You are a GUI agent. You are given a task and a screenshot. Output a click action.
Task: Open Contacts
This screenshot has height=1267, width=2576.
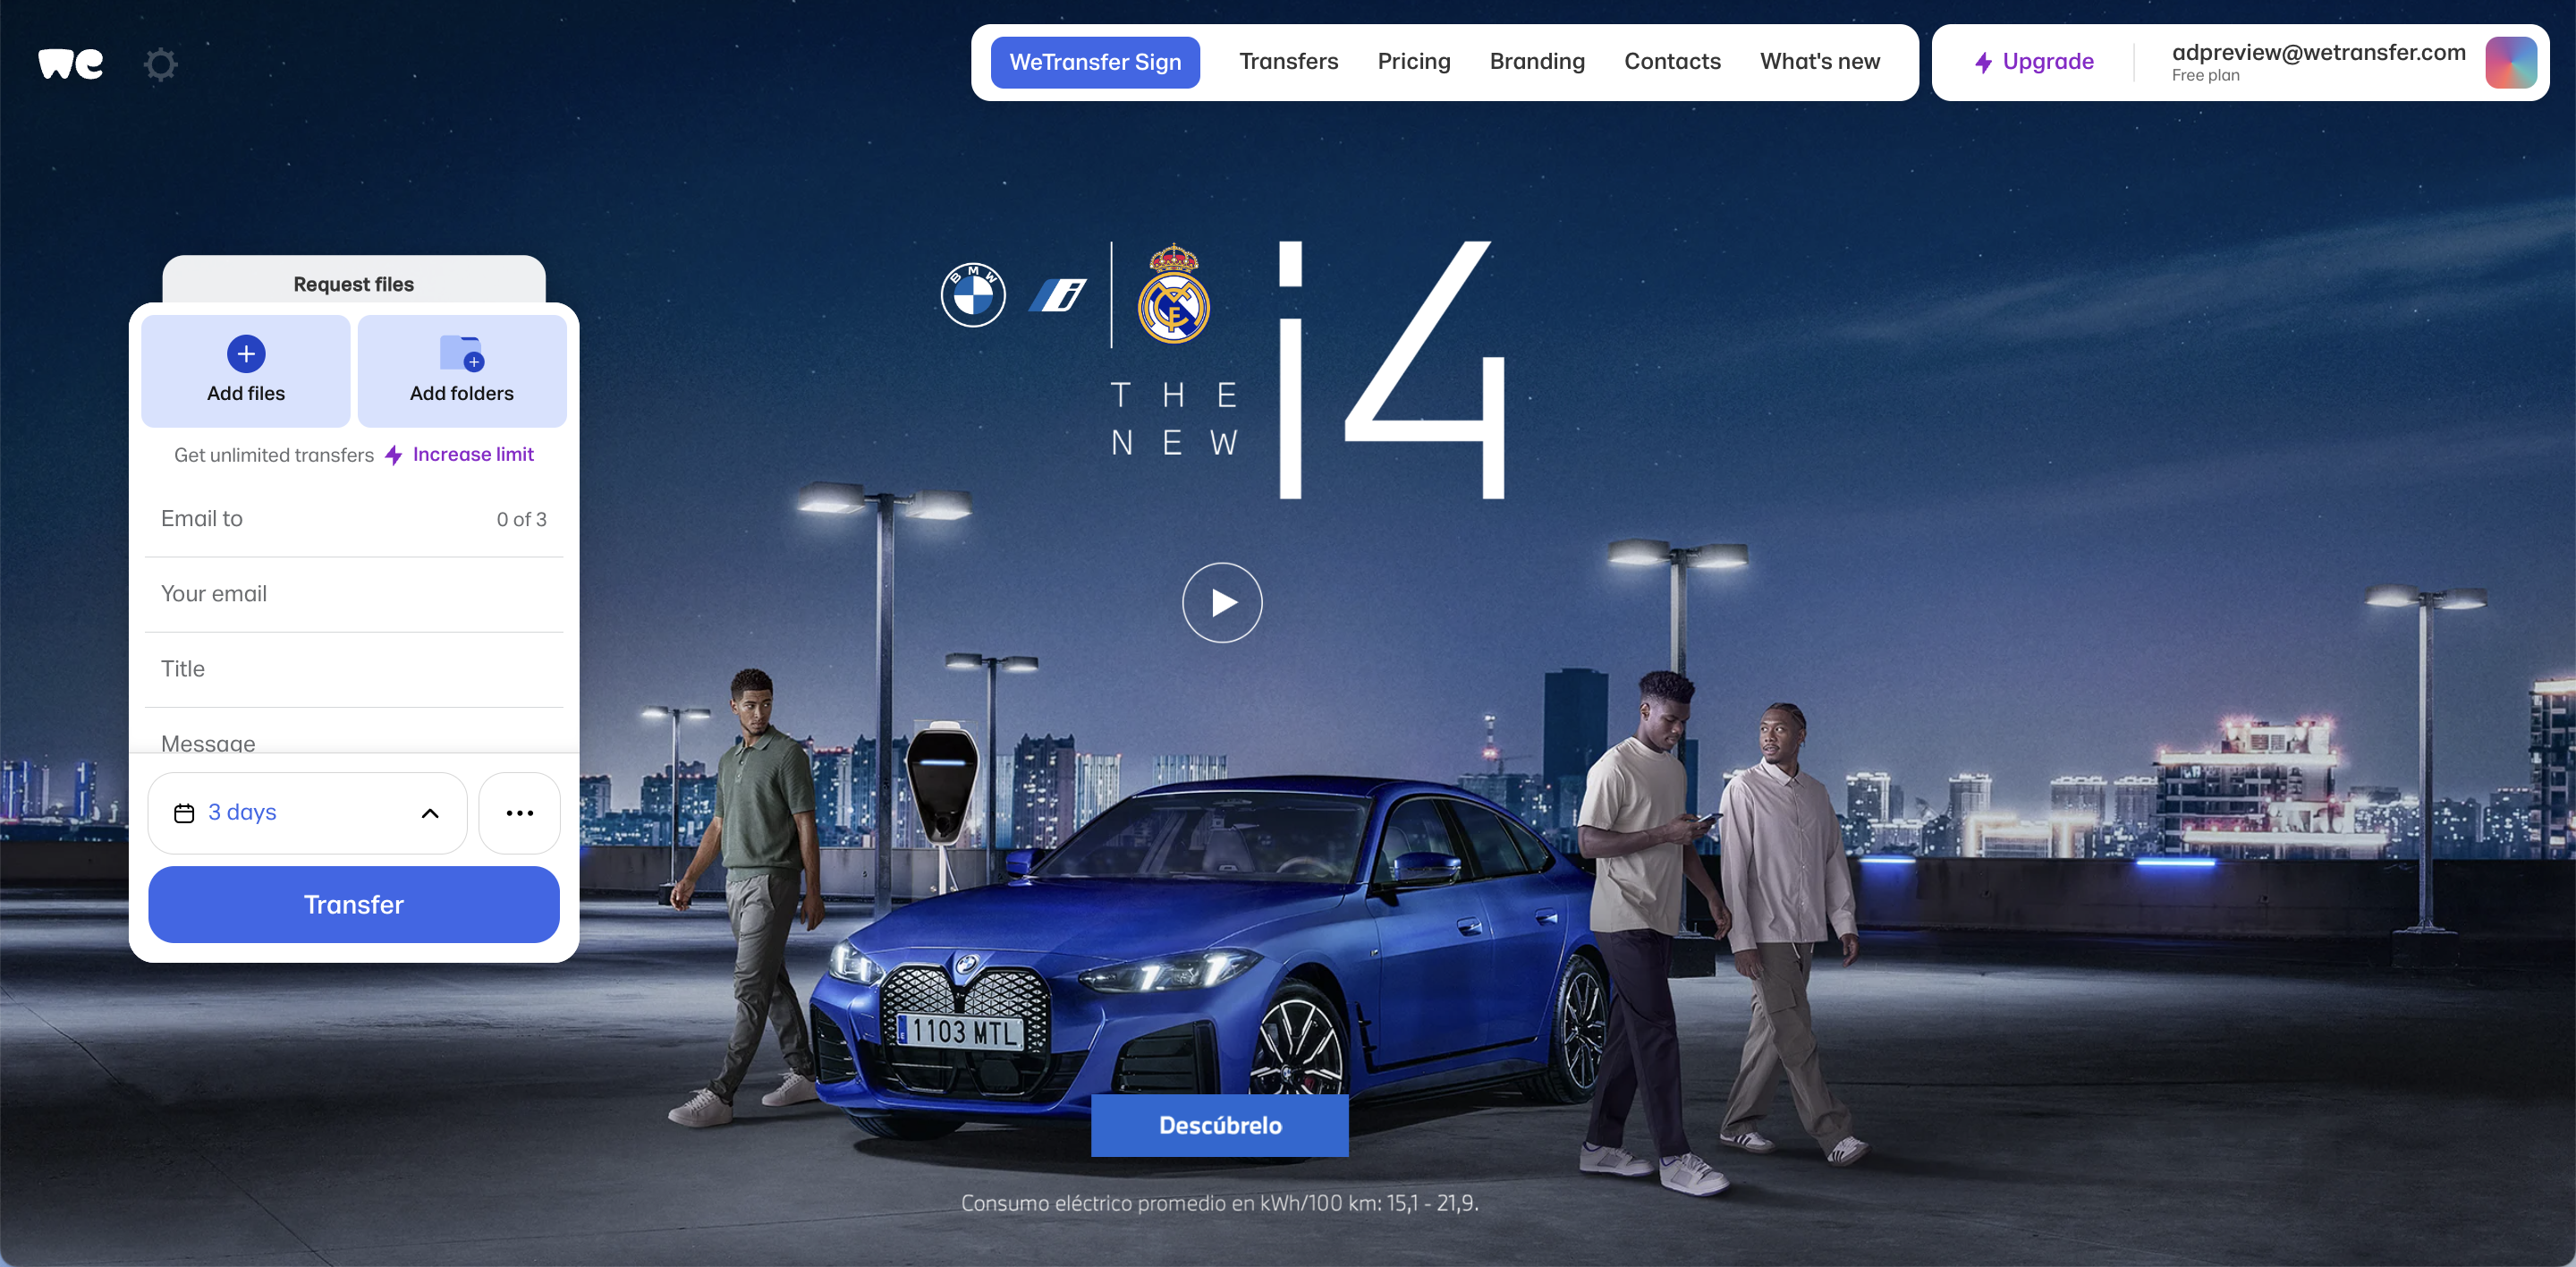click(1672, 62)
